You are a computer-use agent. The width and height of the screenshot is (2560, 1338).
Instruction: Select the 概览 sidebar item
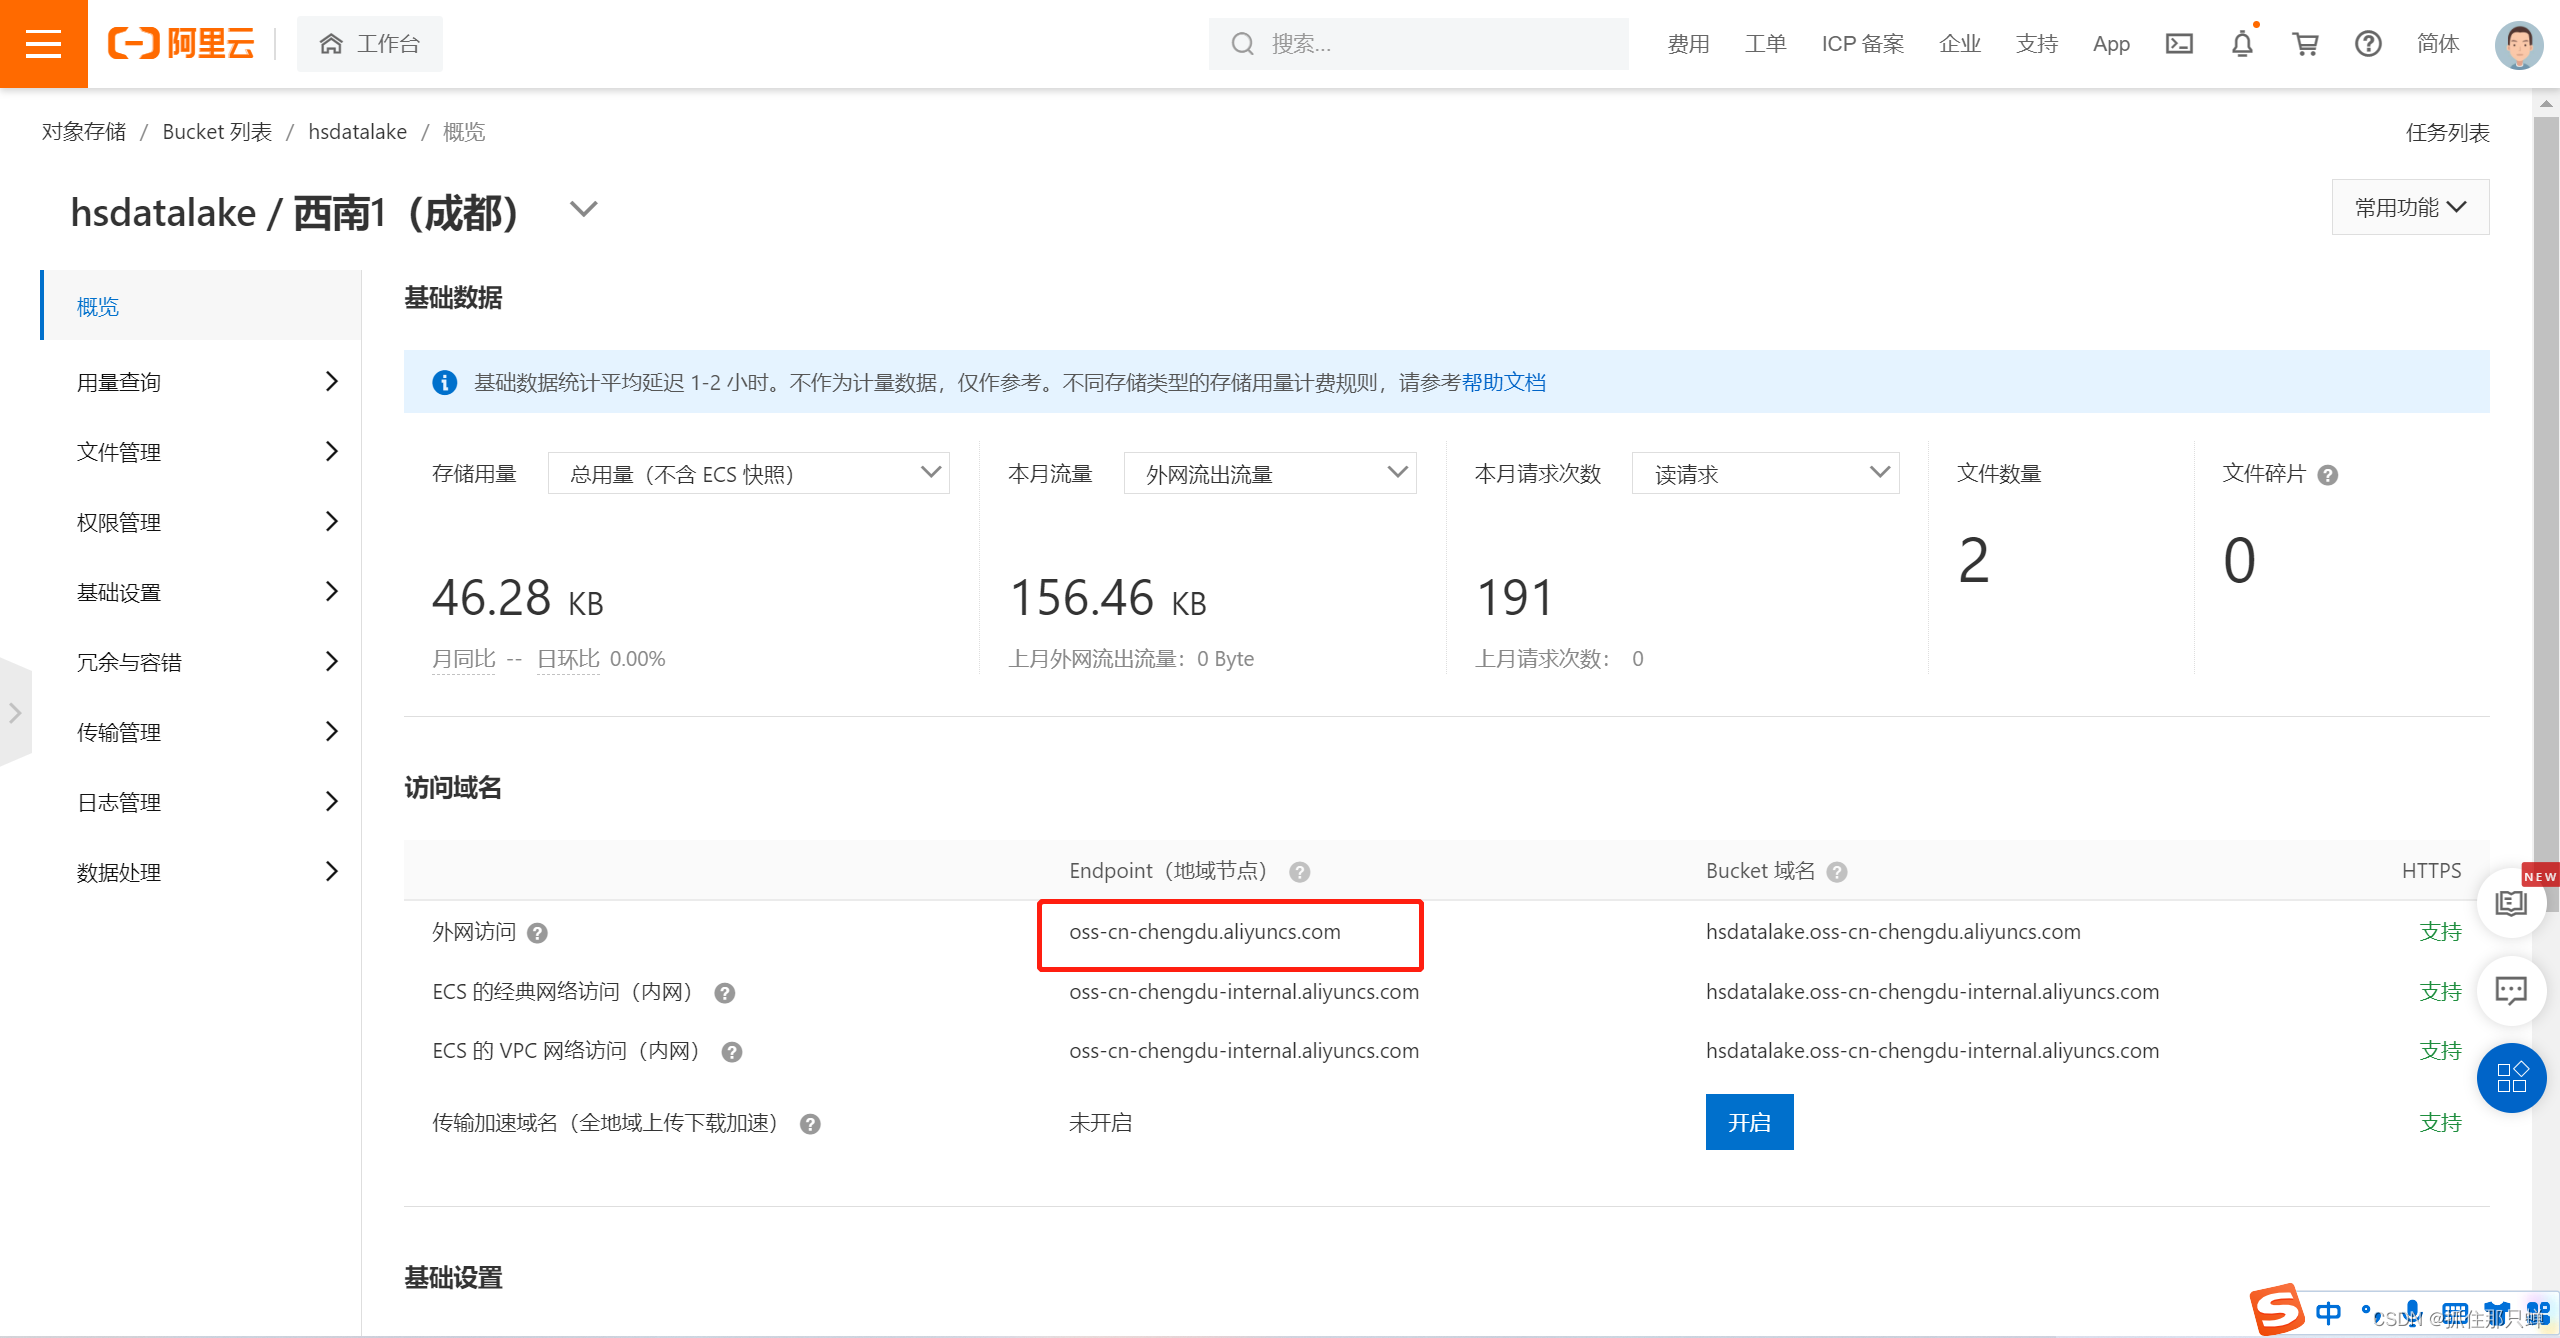point(201,306)
